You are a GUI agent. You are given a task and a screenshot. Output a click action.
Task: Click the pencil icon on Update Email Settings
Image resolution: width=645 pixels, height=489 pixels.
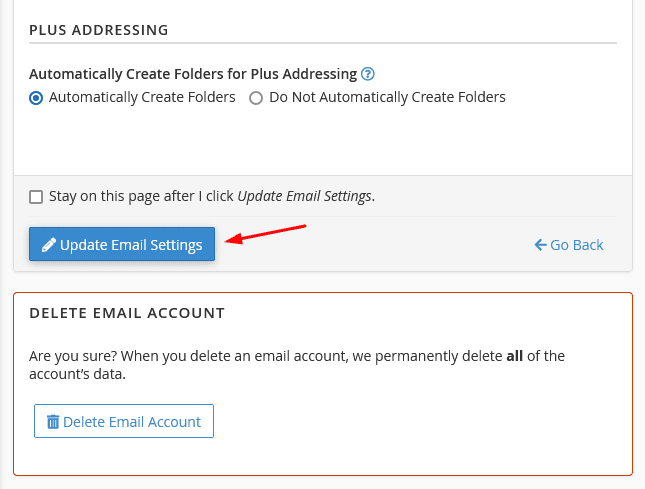click(49, 244)
